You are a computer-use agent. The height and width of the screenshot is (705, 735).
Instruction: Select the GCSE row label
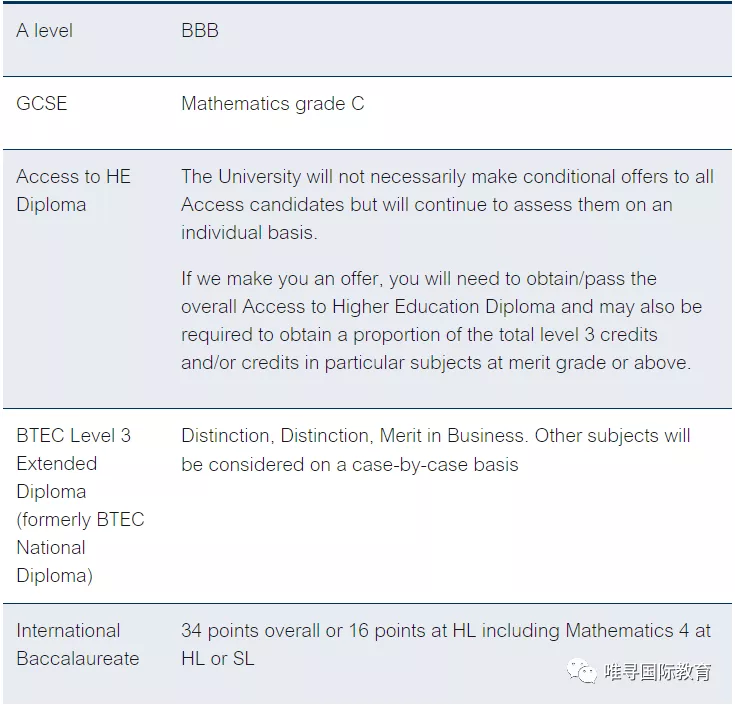42,104
